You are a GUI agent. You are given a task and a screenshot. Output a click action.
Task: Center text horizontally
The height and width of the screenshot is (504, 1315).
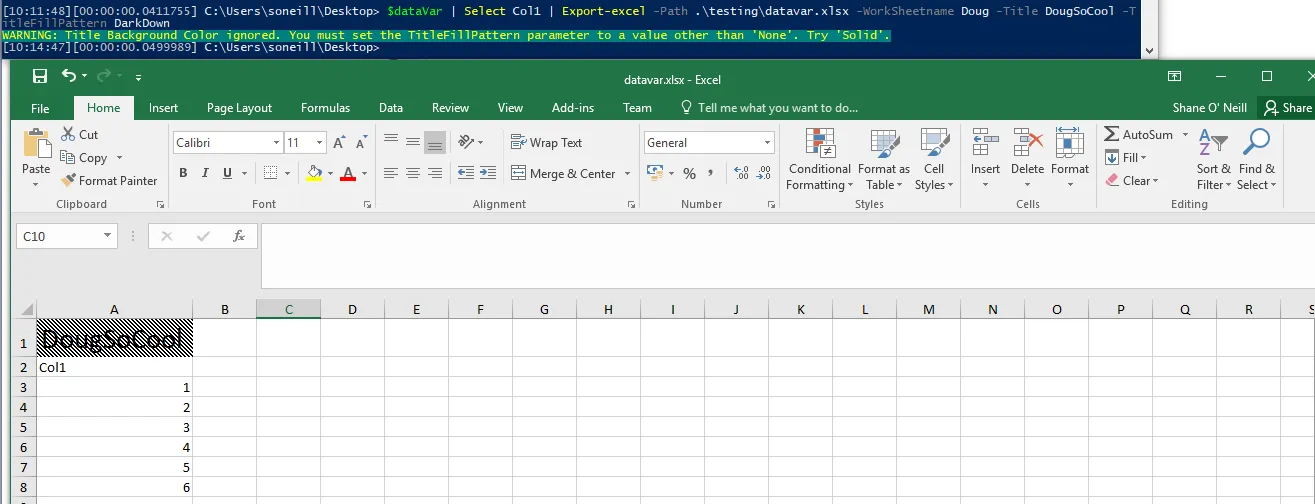[x=413, y=173]
